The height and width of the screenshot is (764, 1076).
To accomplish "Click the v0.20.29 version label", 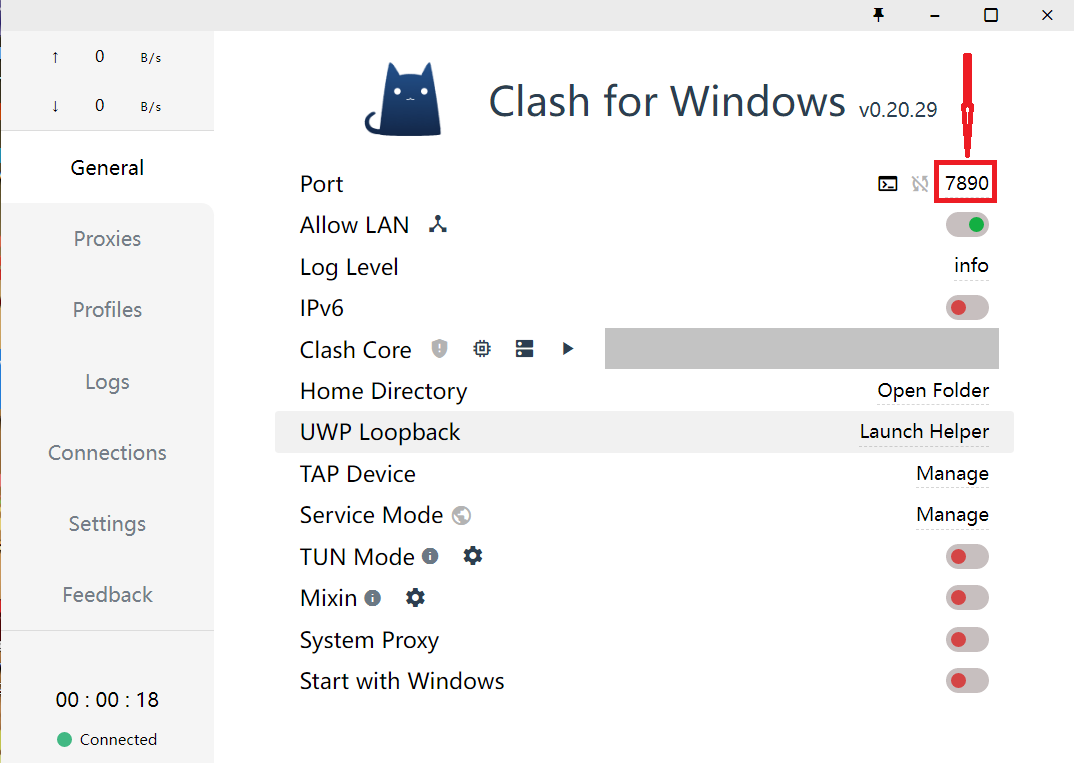I will 898,110.
